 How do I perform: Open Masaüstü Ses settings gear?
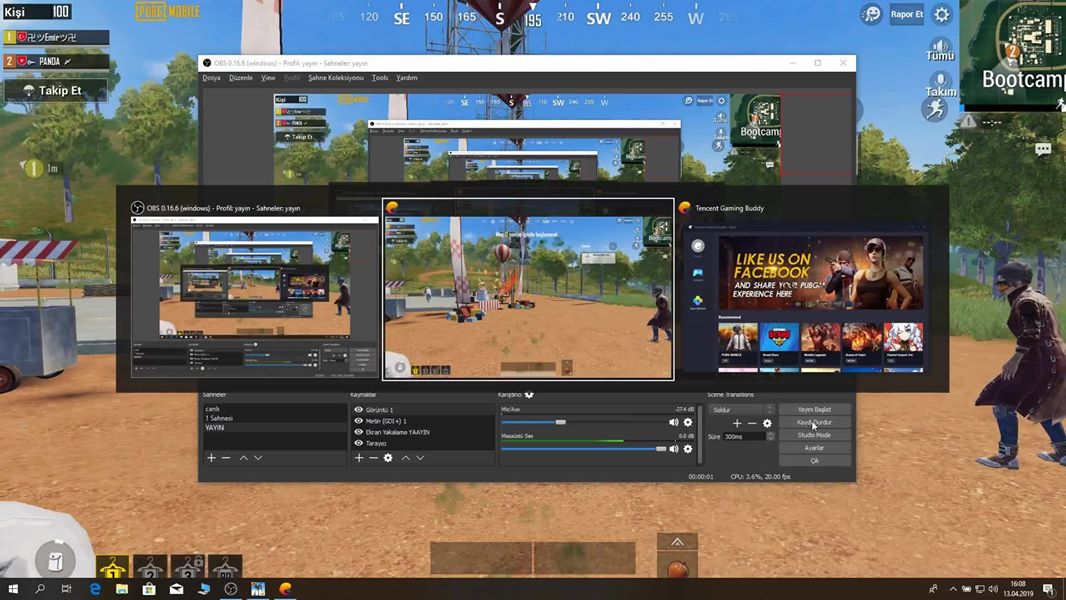click(688, 448)
